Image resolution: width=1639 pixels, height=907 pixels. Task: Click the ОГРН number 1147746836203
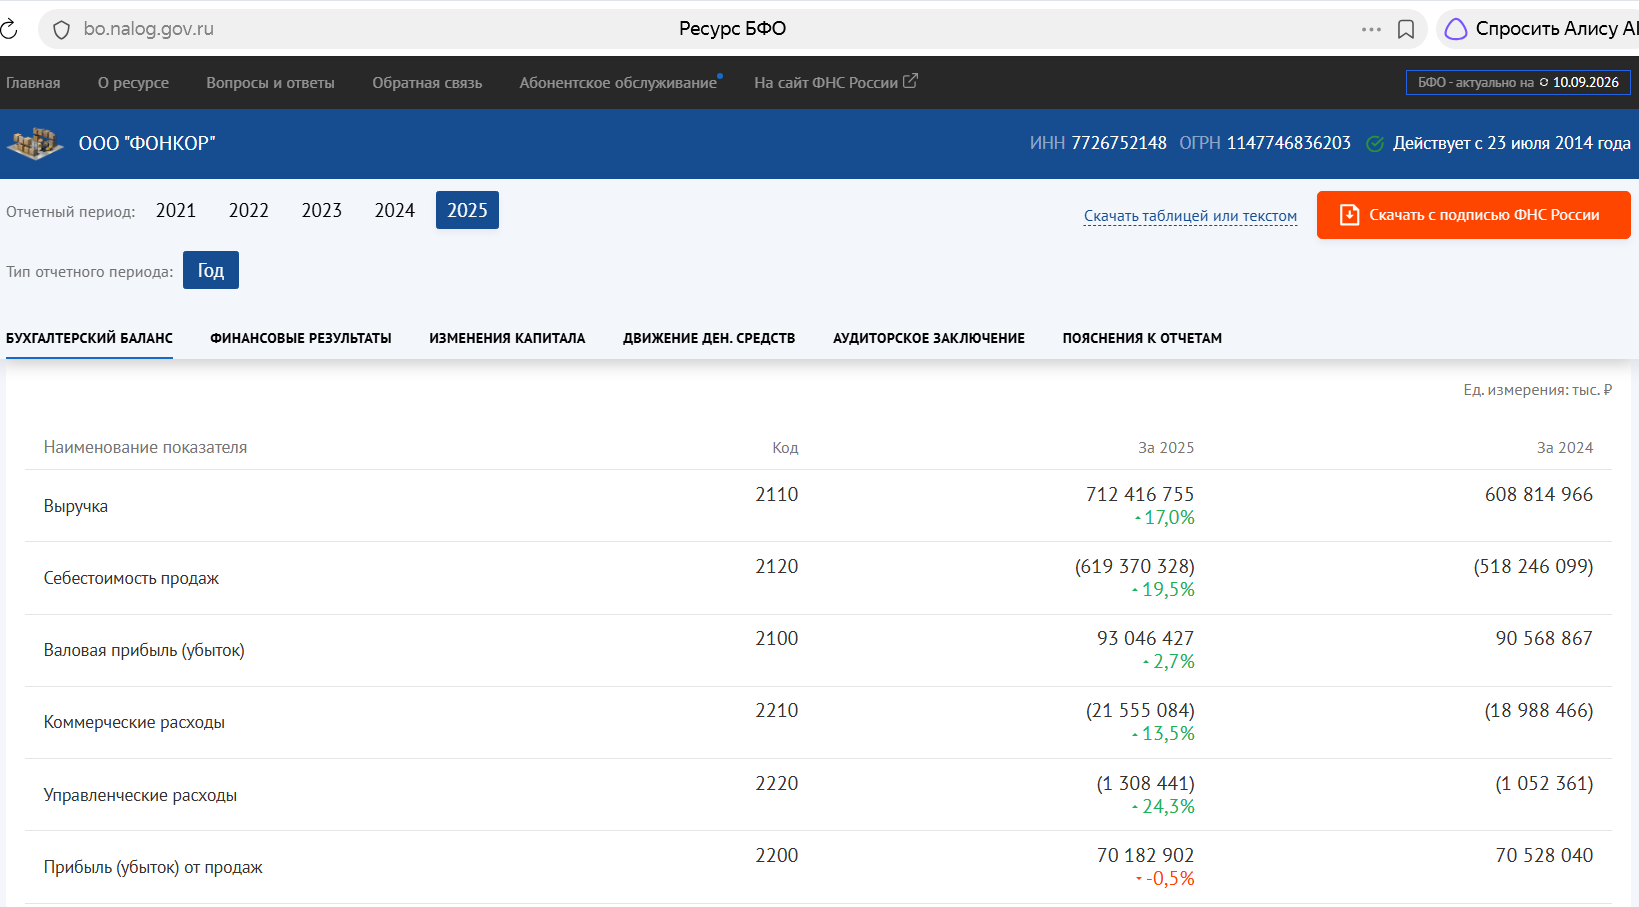[1289, 143]
